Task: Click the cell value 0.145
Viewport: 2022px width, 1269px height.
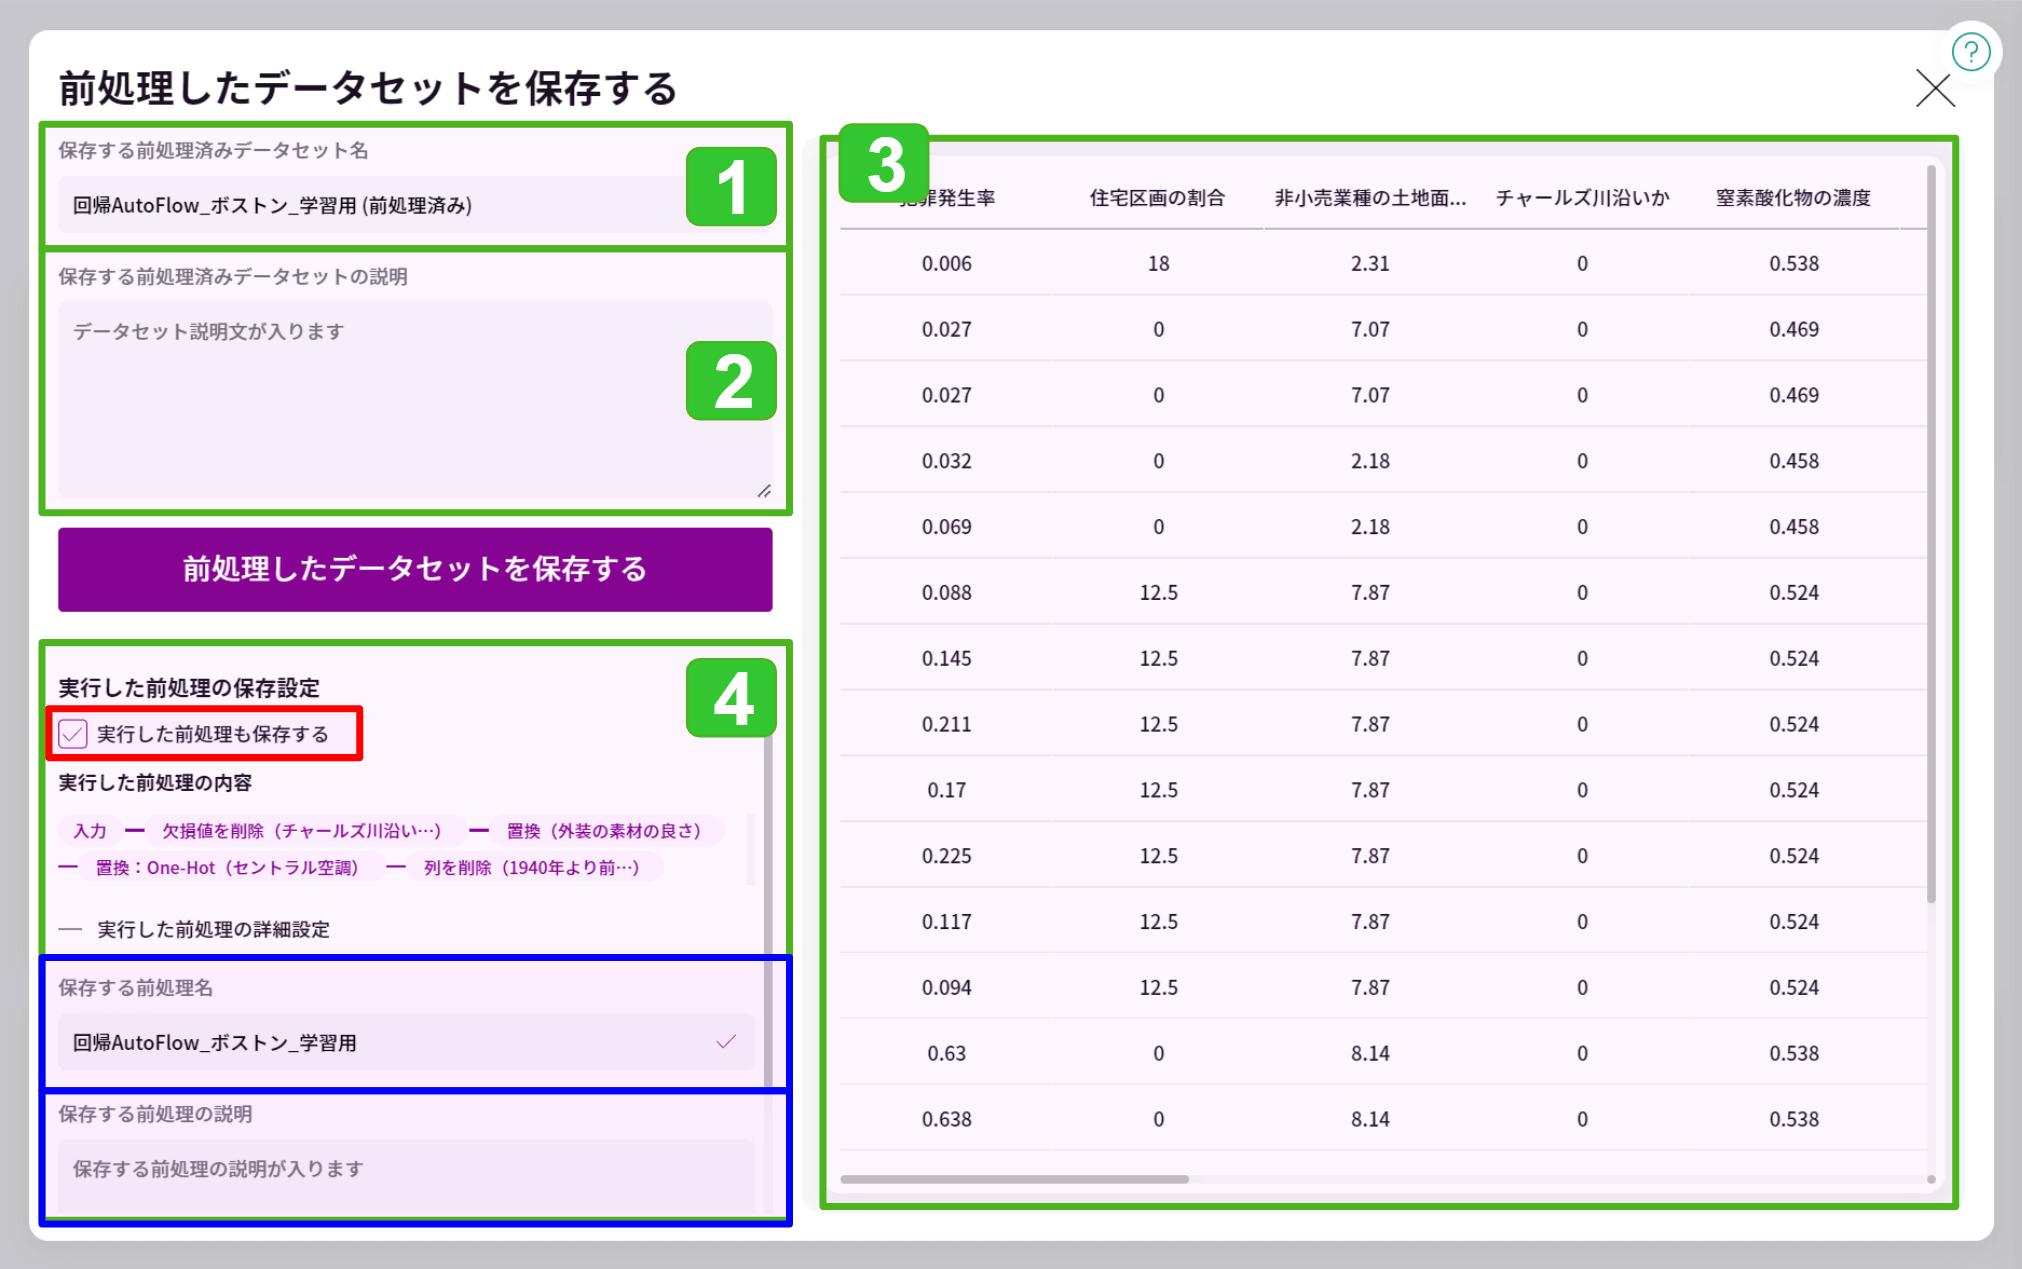Action: coord(946,659)
